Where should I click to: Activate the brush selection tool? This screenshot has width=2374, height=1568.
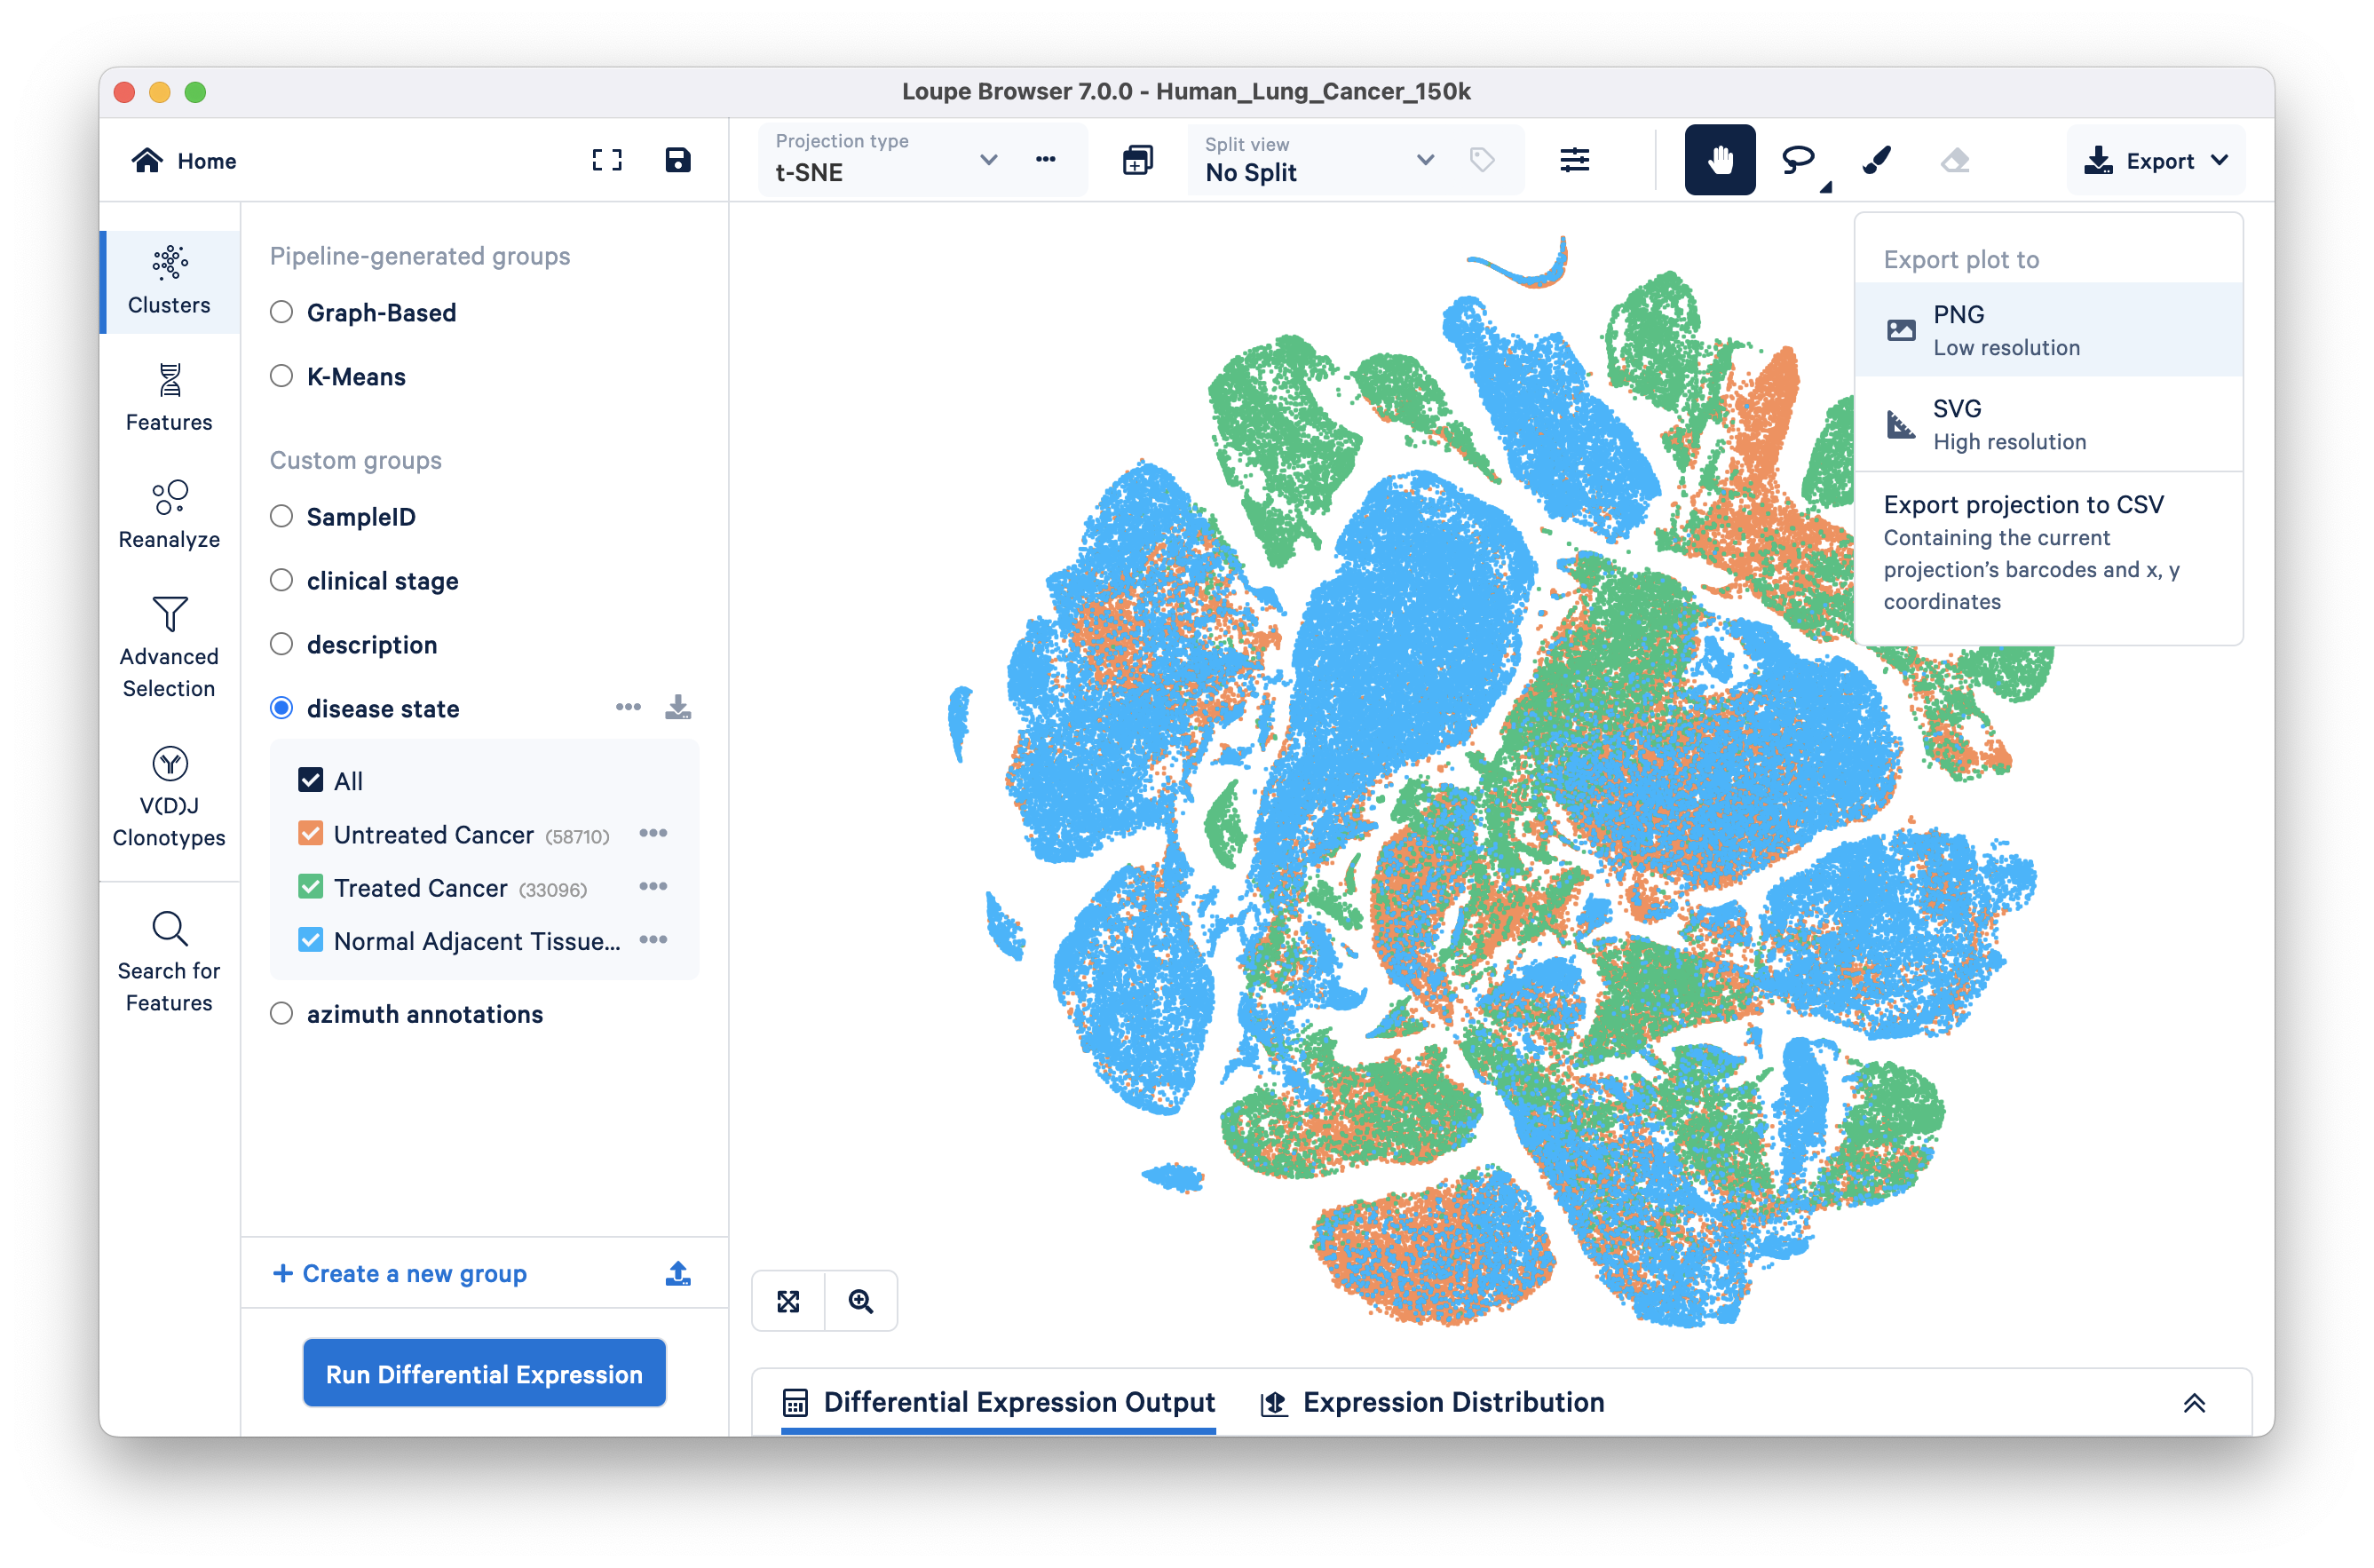(1877, 160)
